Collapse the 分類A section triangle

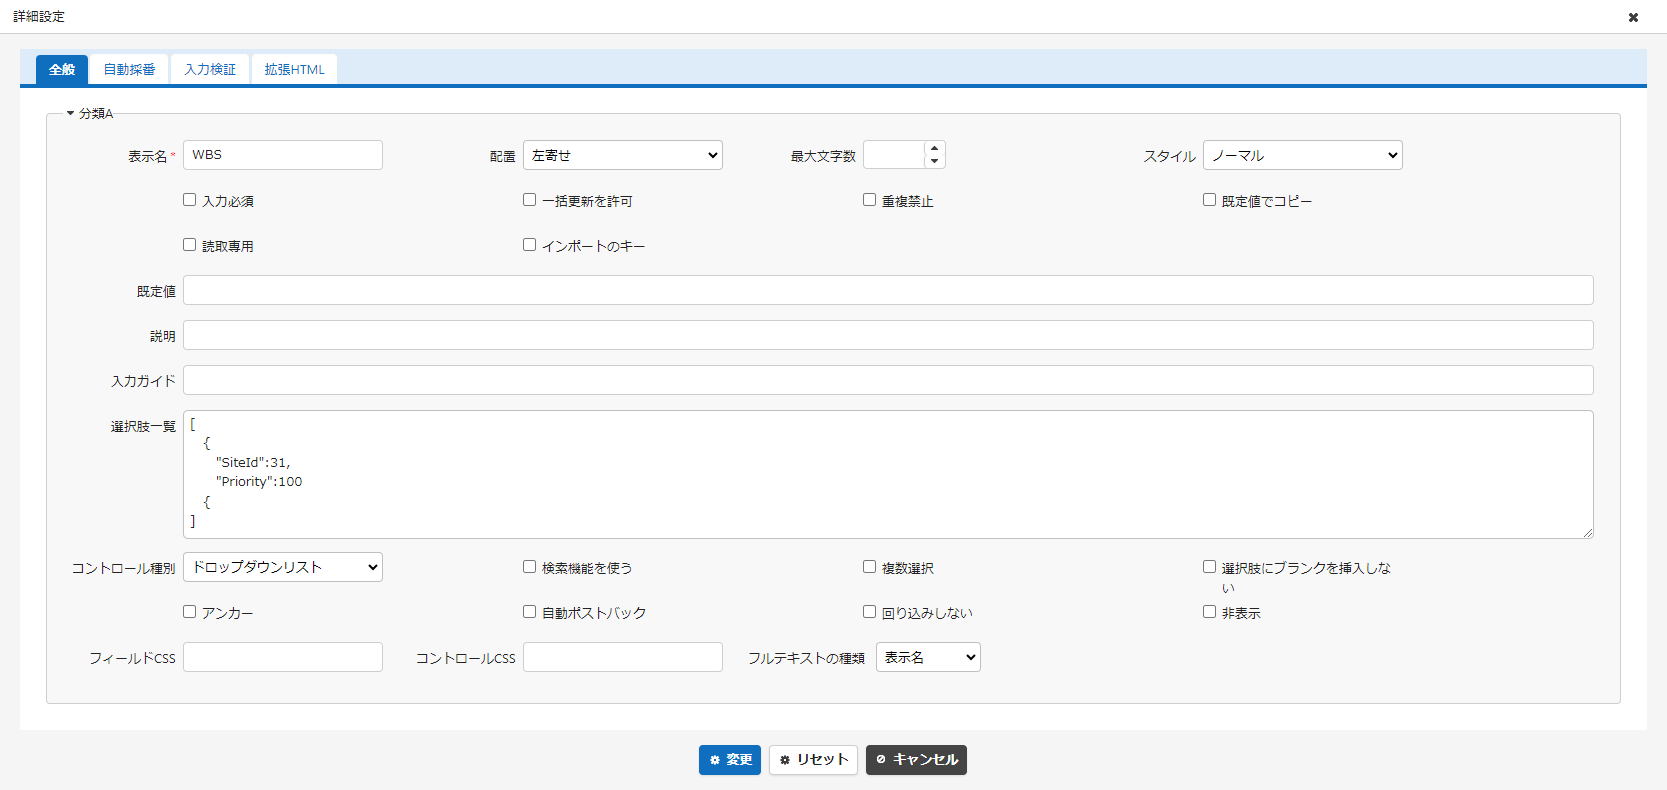[x=70, y=113]
